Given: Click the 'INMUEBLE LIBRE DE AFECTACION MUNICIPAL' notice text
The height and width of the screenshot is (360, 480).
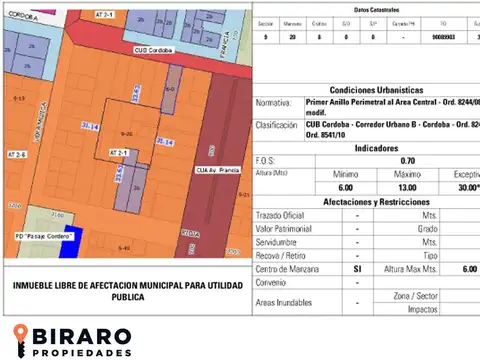Looking at the screenshot, I should click(128, 291).
